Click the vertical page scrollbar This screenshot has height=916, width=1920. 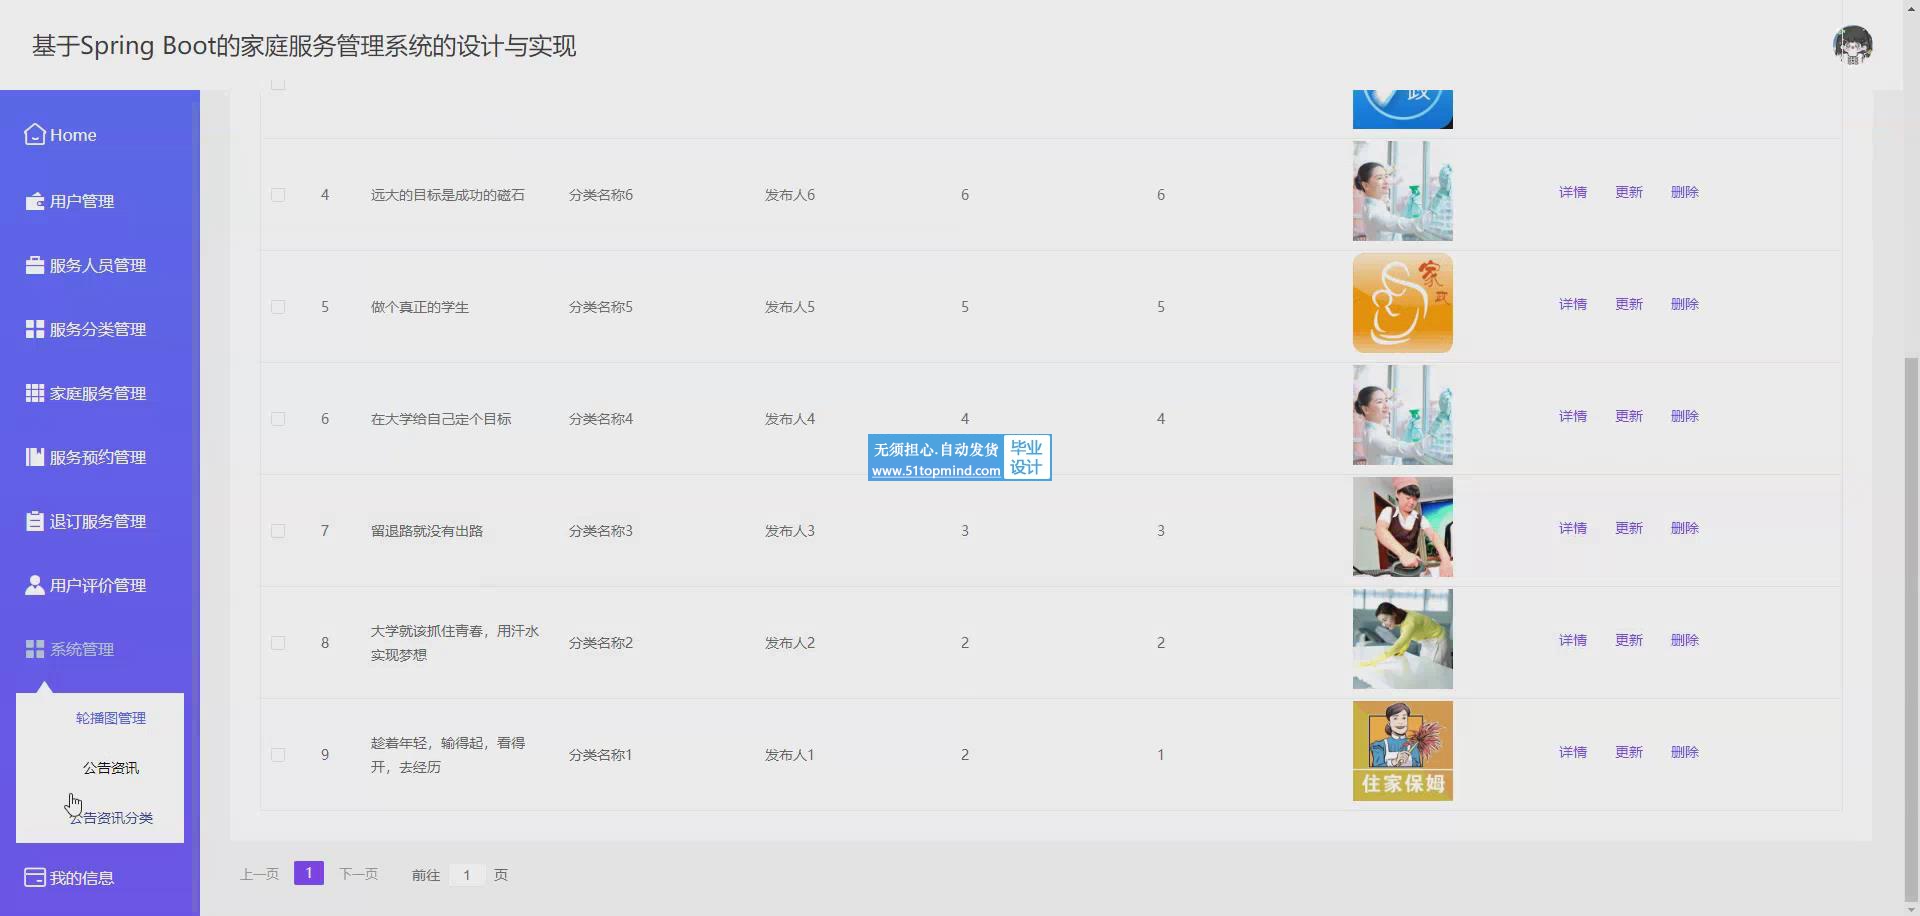coord(1911,630)
